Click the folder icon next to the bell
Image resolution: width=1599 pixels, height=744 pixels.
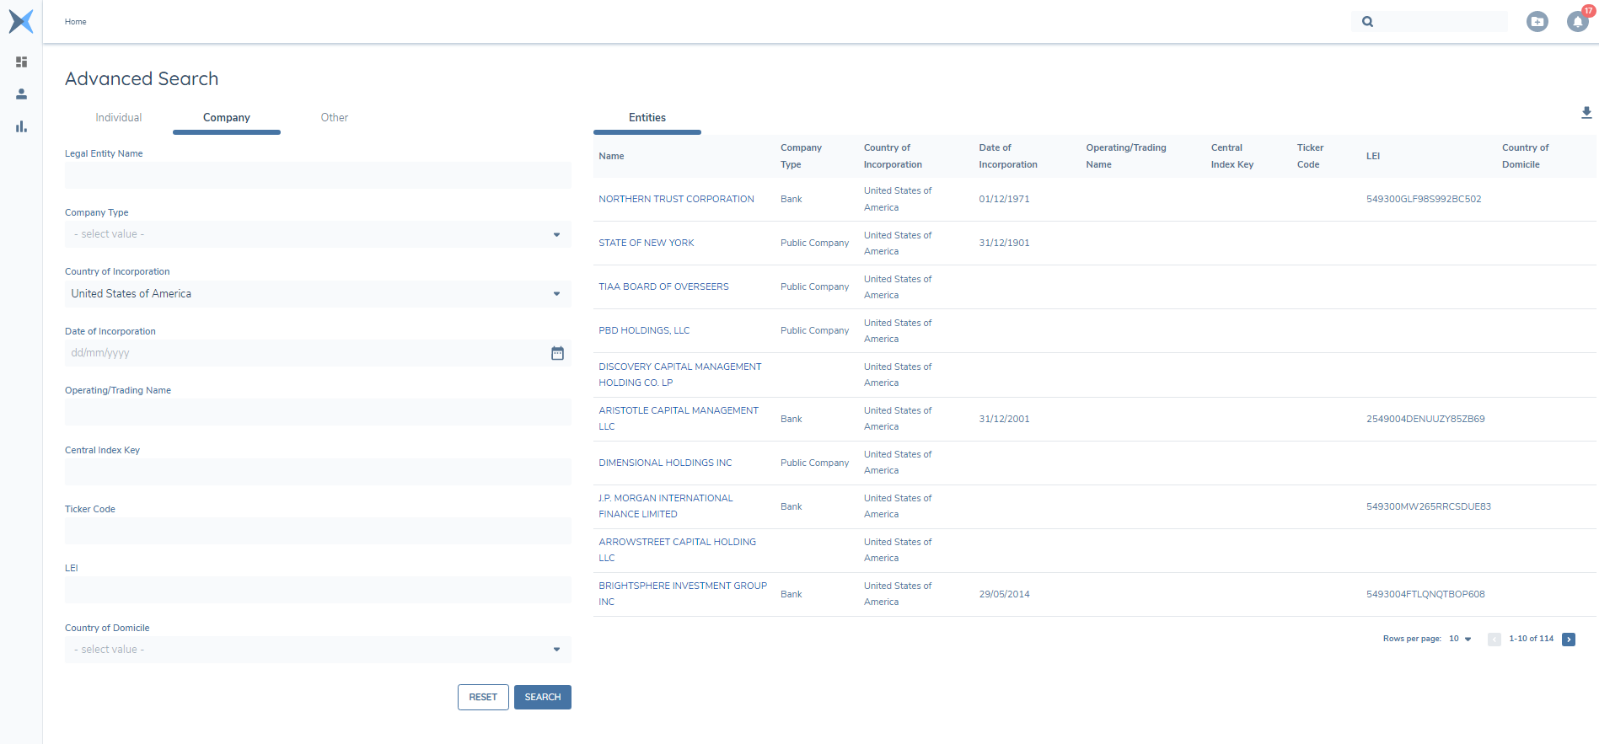tap(1537, 22)
